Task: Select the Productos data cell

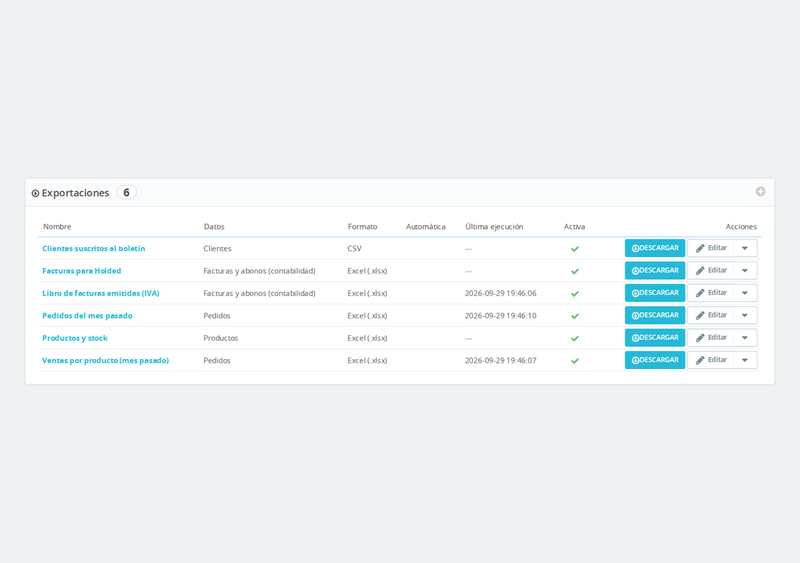Action: point(220,338)
